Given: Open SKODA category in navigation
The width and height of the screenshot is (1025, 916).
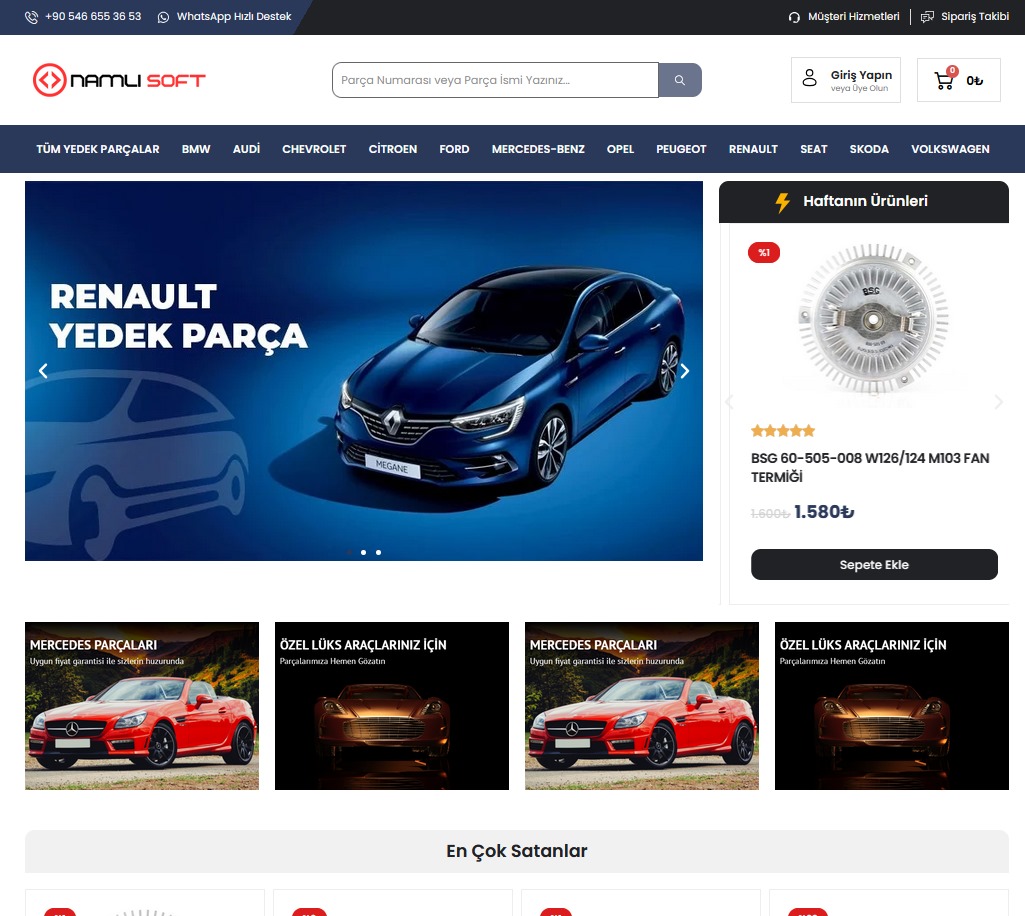Looking at the screenshot, I should (x=869, y=149).
